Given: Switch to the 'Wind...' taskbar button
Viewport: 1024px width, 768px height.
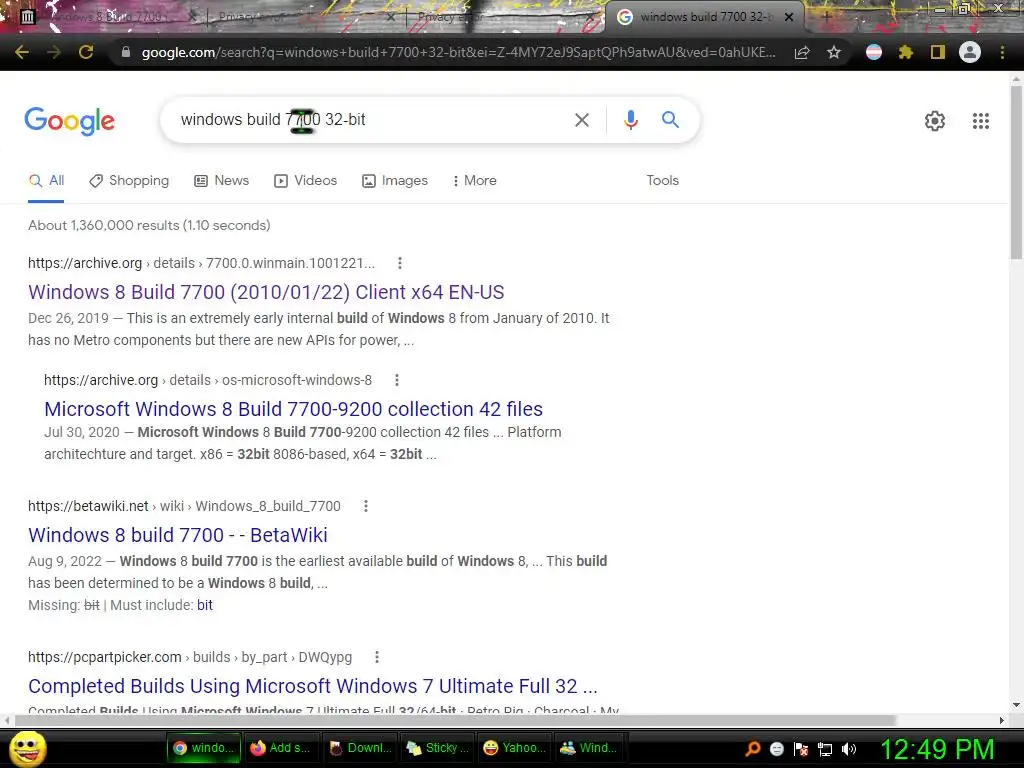Looking at the screenshot, I should click(589, 748).
